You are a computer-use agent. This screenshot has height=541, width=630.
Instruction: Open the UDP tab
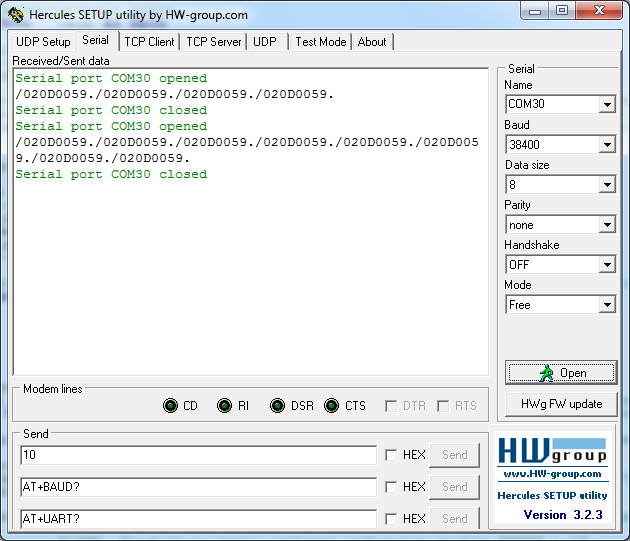[265, 42]
